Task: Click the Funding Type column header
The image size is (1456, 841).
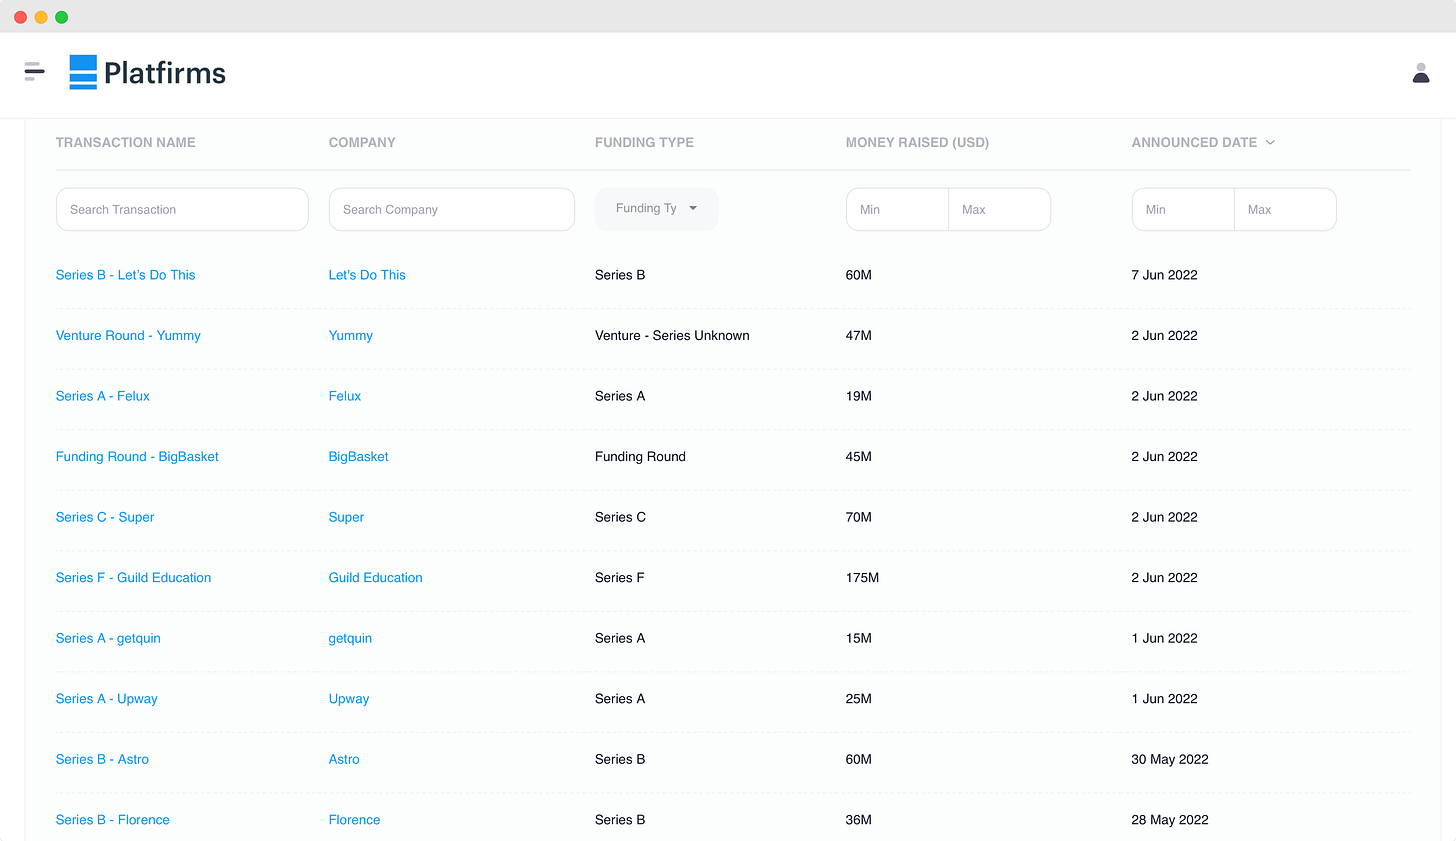Action: [644, 142]
